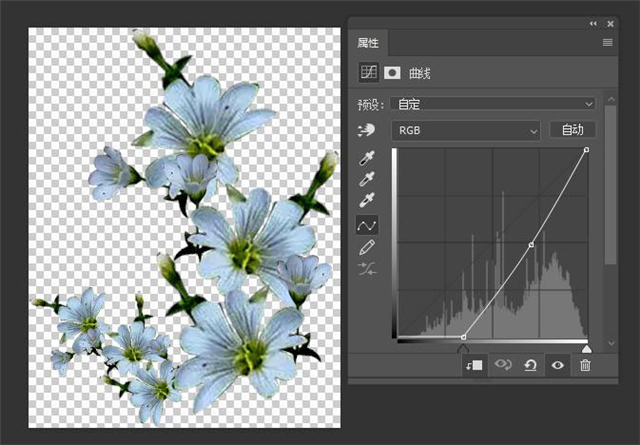Delete this adjustment layer with trash icon

[x=585, y=365]
